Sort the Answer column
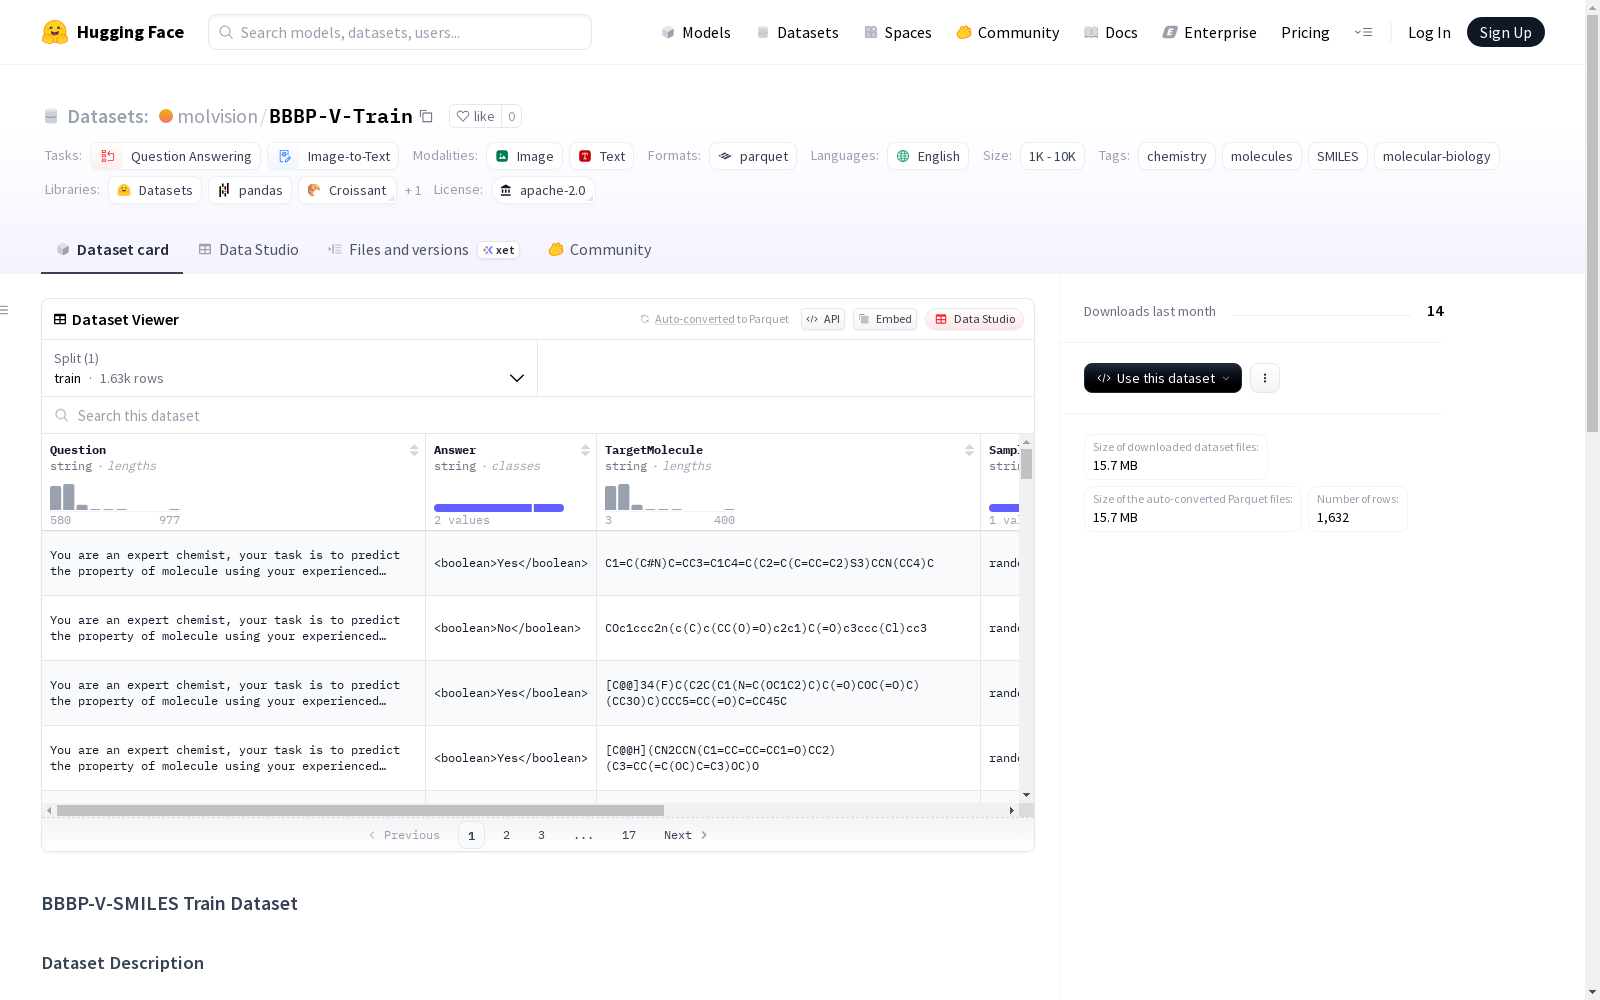 [x=585, y=450]
